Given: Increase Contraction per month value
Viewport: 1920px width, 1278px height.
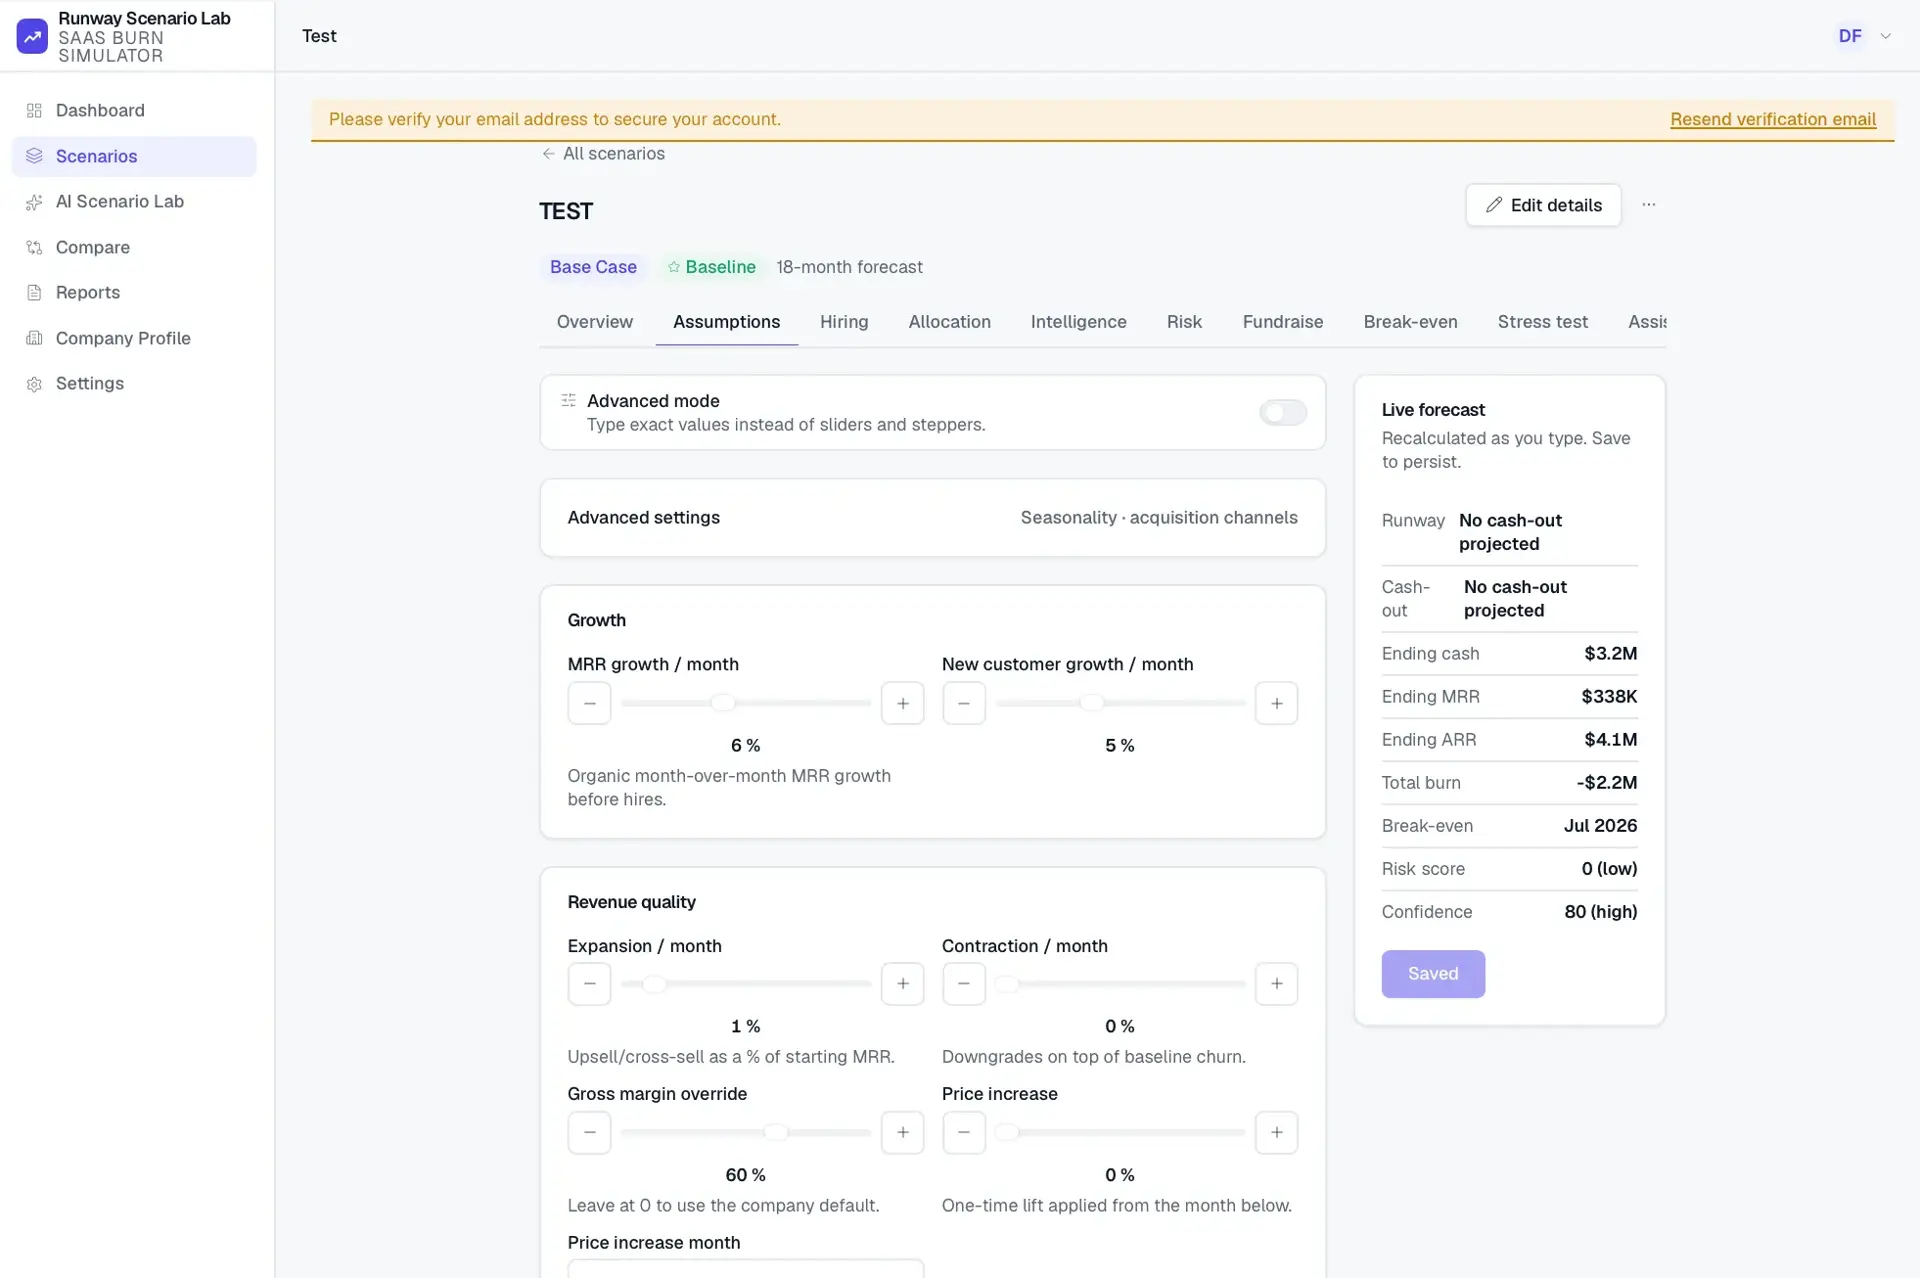Looking at the screenshot, I should click(1276, 984).
